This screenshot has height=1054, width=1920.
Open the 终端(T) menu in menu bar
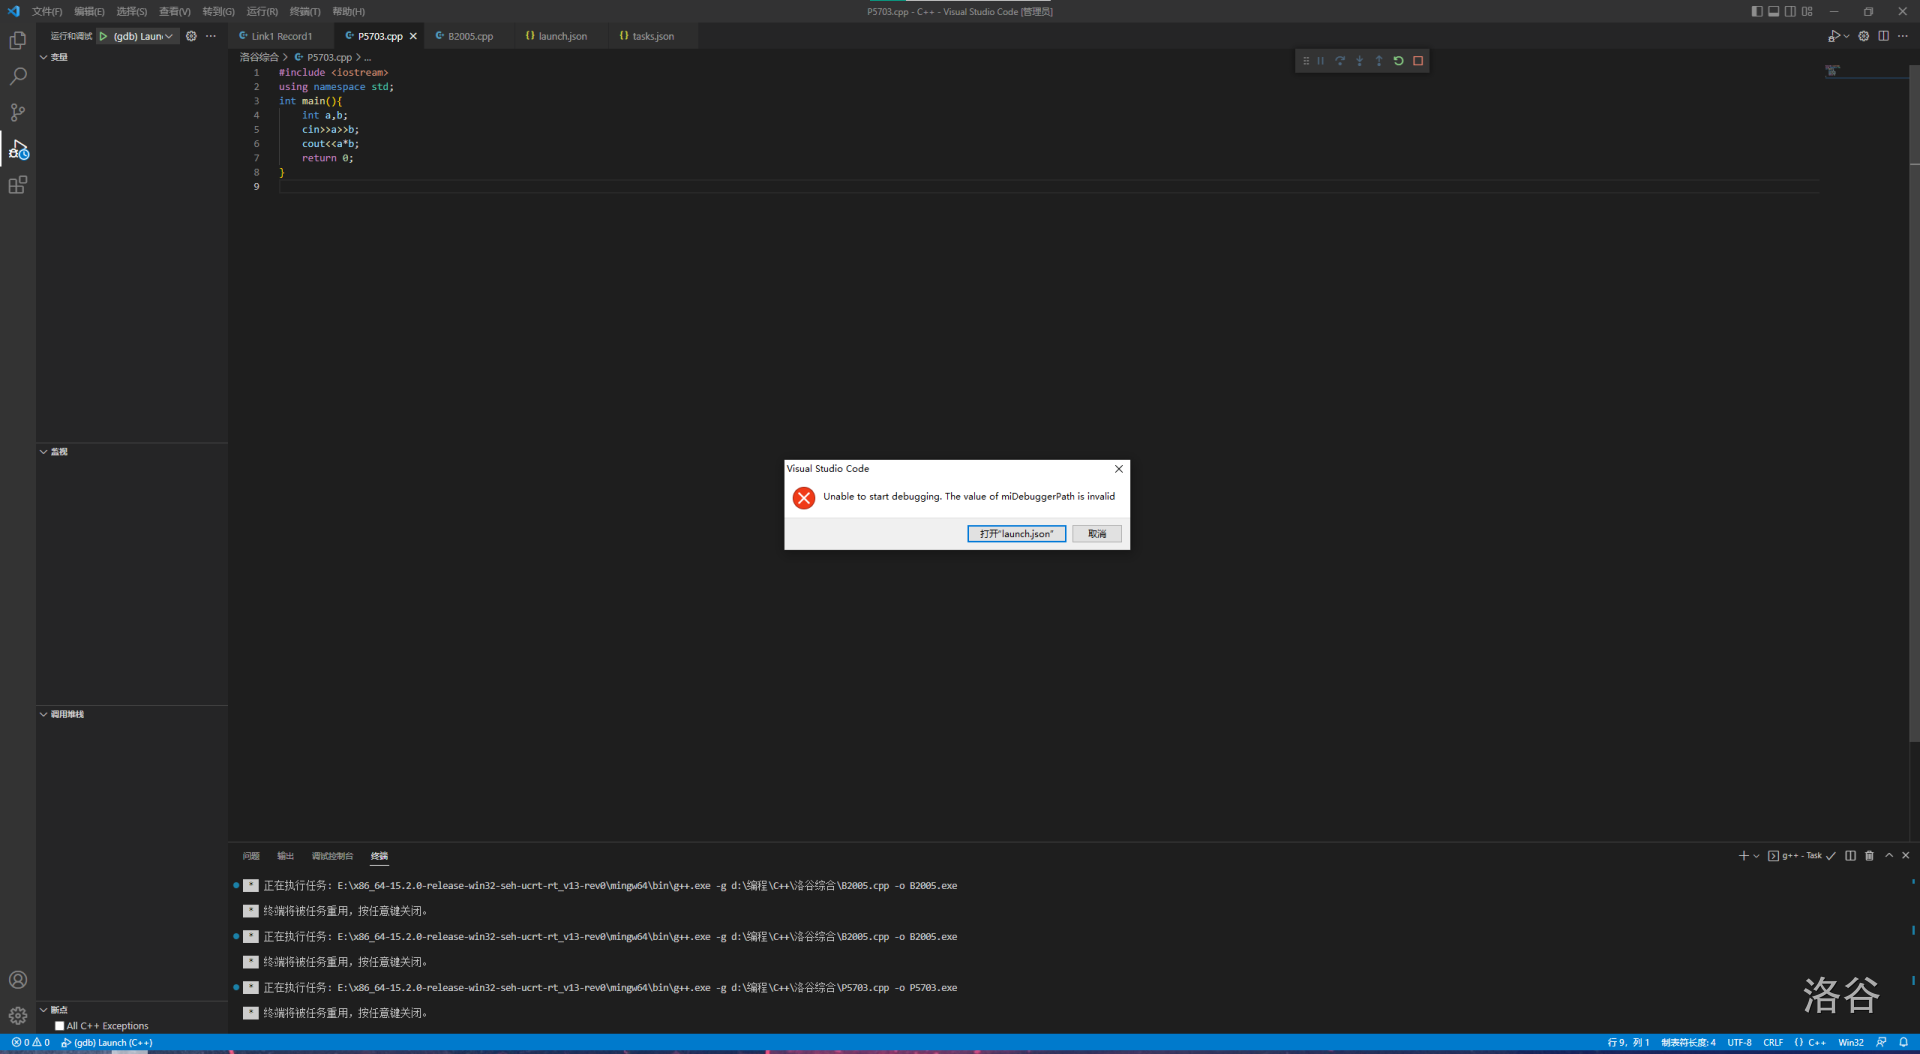[x=305, y=11]
